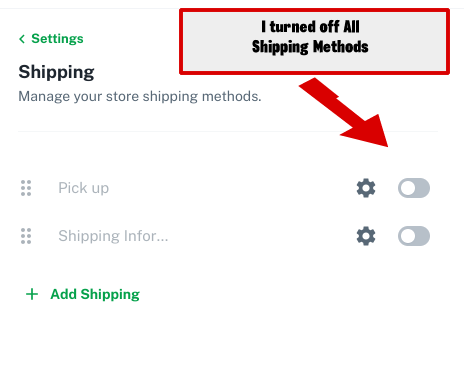The image size is (464, 378).
Task: Turn on the Shipping Infor... toggle
Action: (414, 236)
